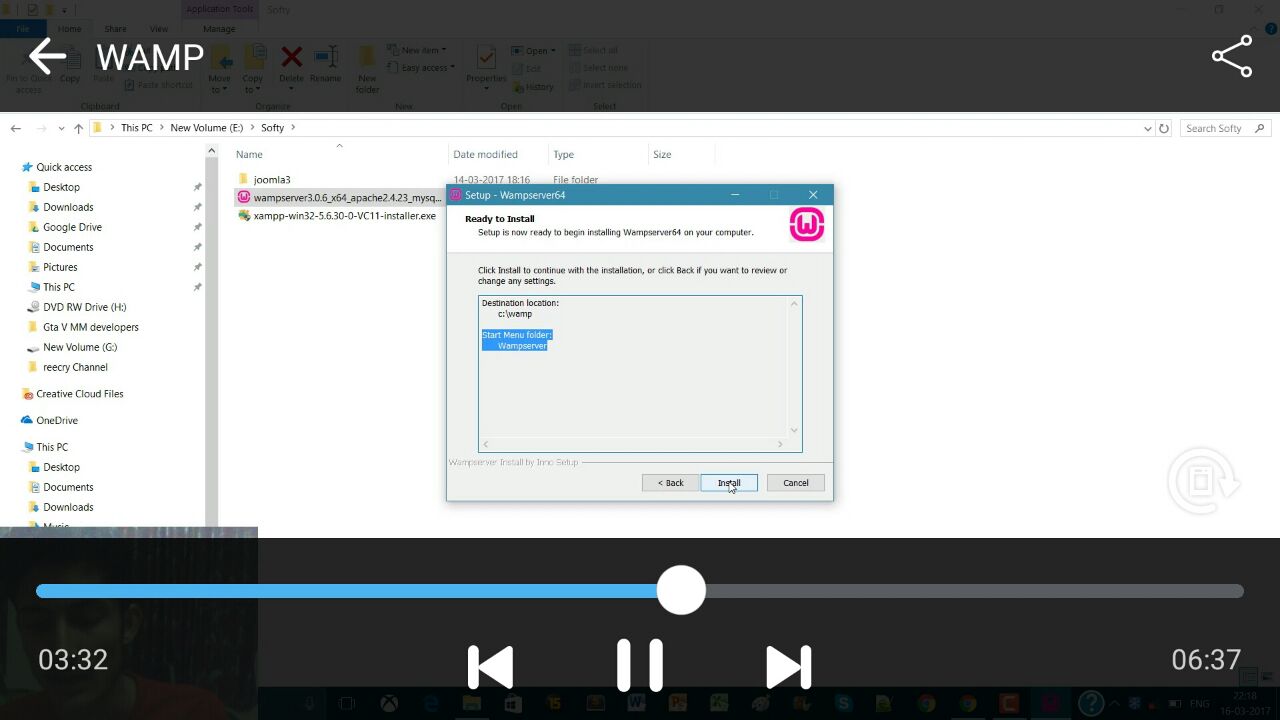Click the Up one level arrow
The height and width of the screenshot is (720, 1280).
coord(78,128)
